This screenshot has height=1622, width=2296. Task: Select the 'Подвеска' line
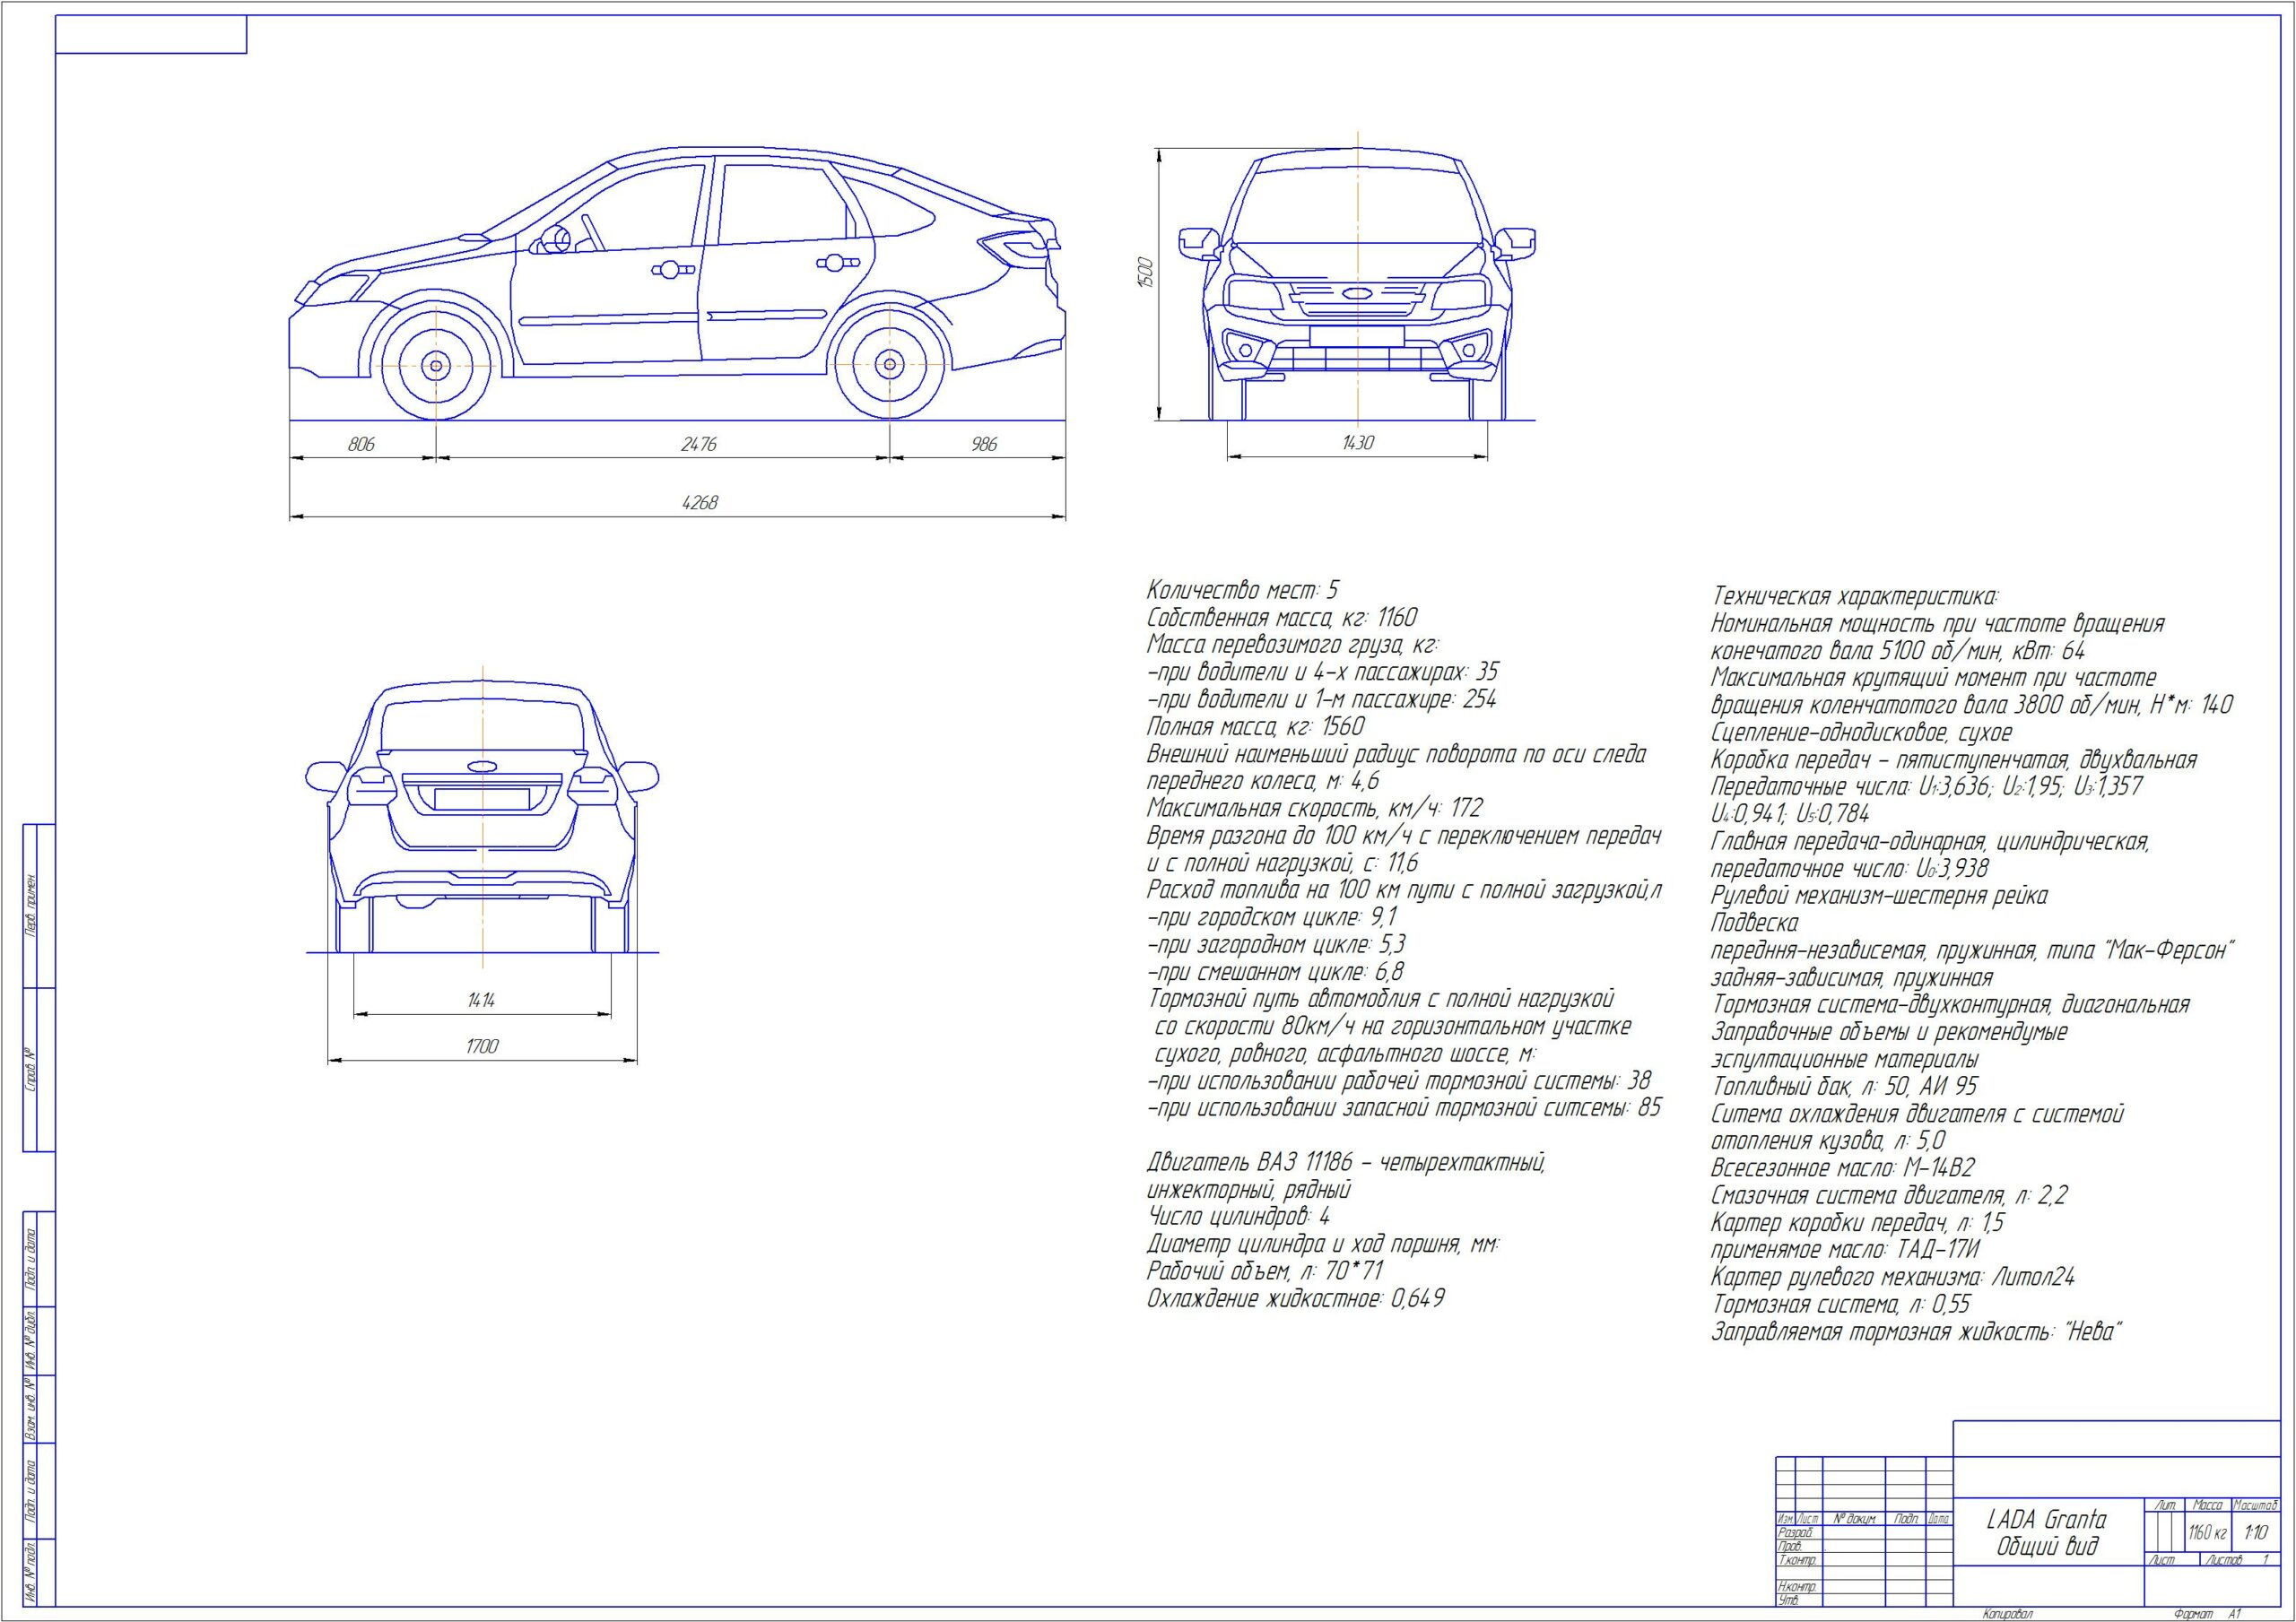click(1755, 923)
